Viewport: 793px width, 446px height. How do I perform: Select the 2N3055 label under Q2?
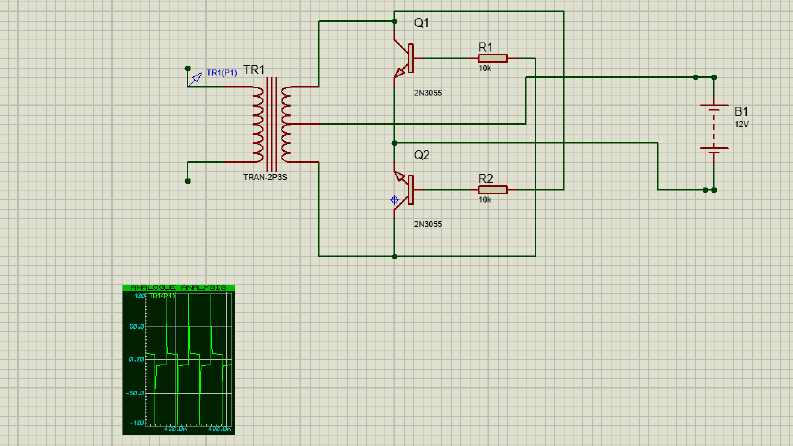pyautogui.click(x=428, y=224)
